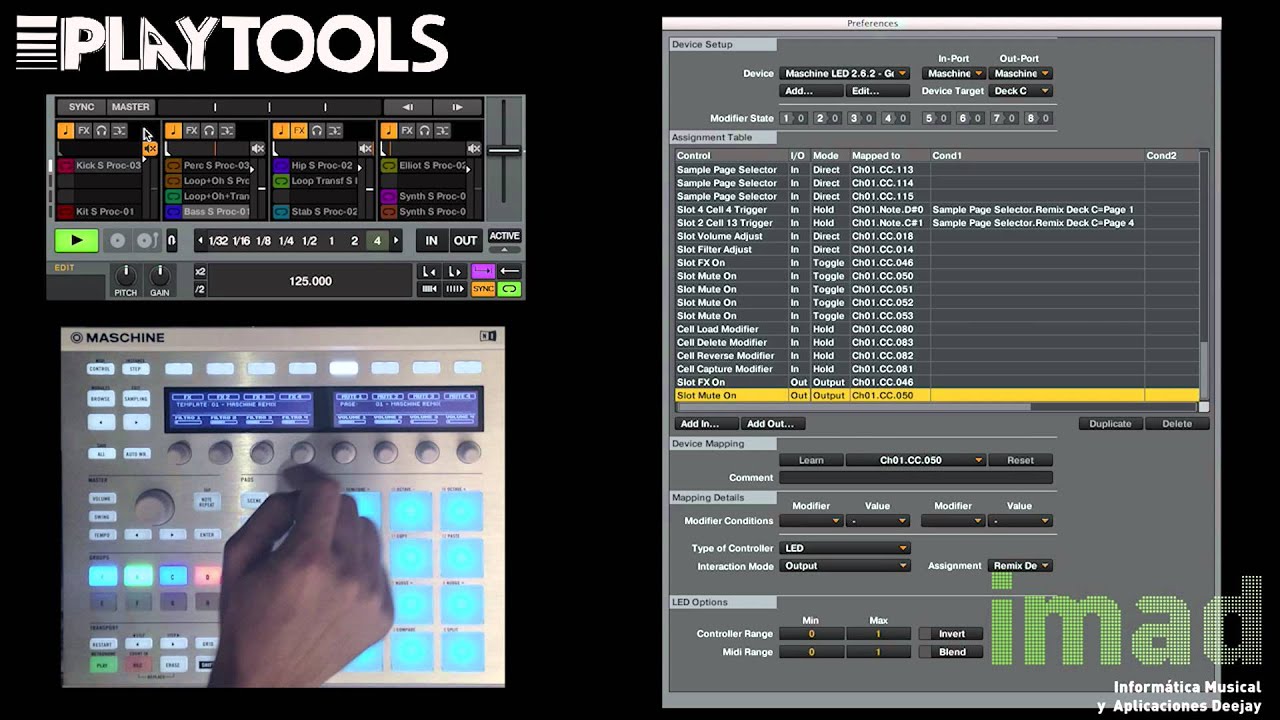Toggle keylock note icon on fourth slot
Screen dimensions: 1280x720
pyautogui.click(x=389, y=130)
